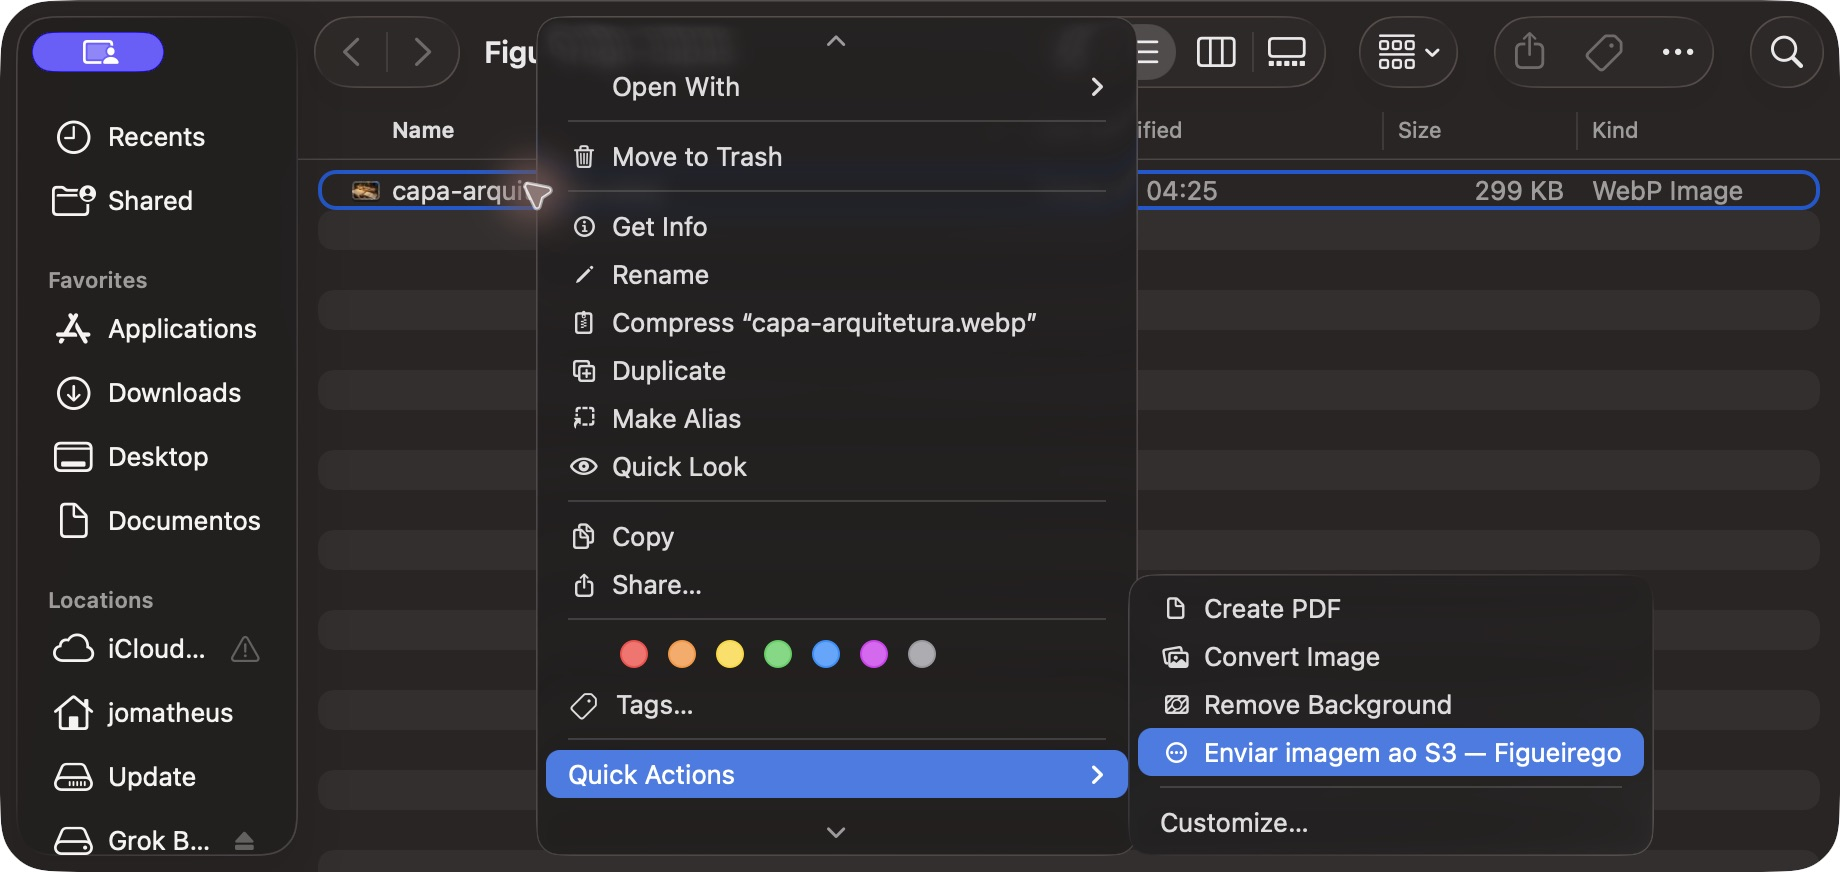Choose Rename from context menu
Image resolution: width=1840 pixels, height=872 pixels.
pos(836,275)
